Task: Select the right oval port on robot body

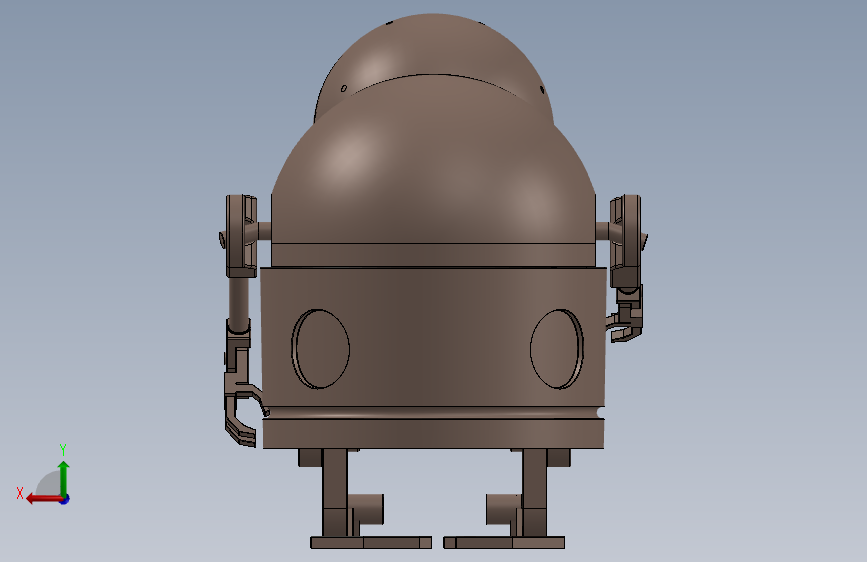Action: (557, 349)
